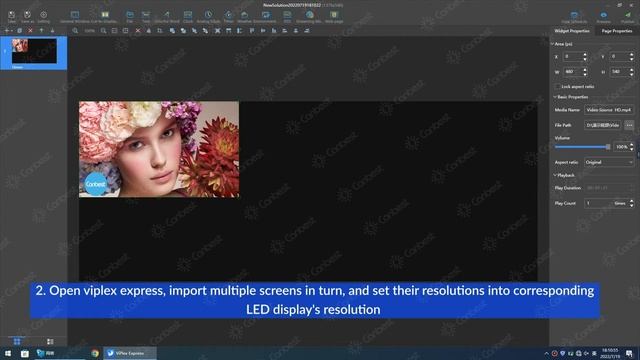Screen dimensions: 640x360
Task: Click the Play Count stepper arrows
Action: 631,203
